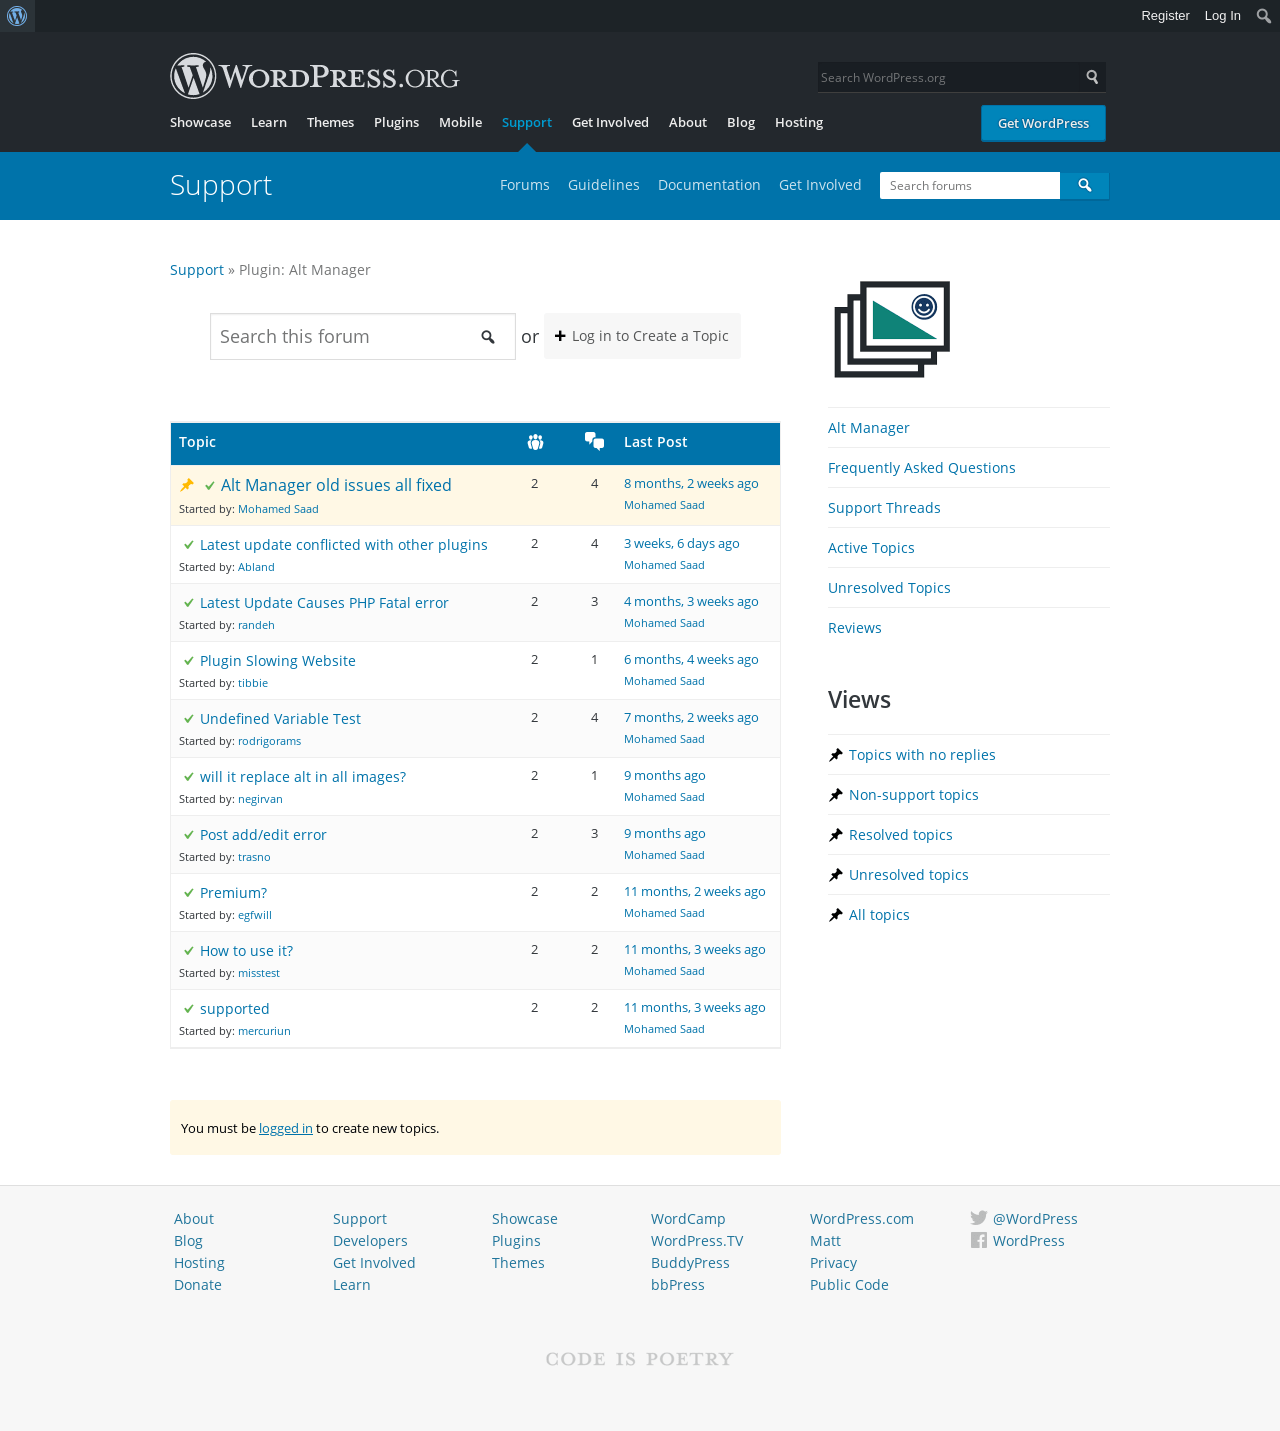Focus the Search WordPress.org input field
This screenshot has width=1280, height=1431.
tap(948, 77)
